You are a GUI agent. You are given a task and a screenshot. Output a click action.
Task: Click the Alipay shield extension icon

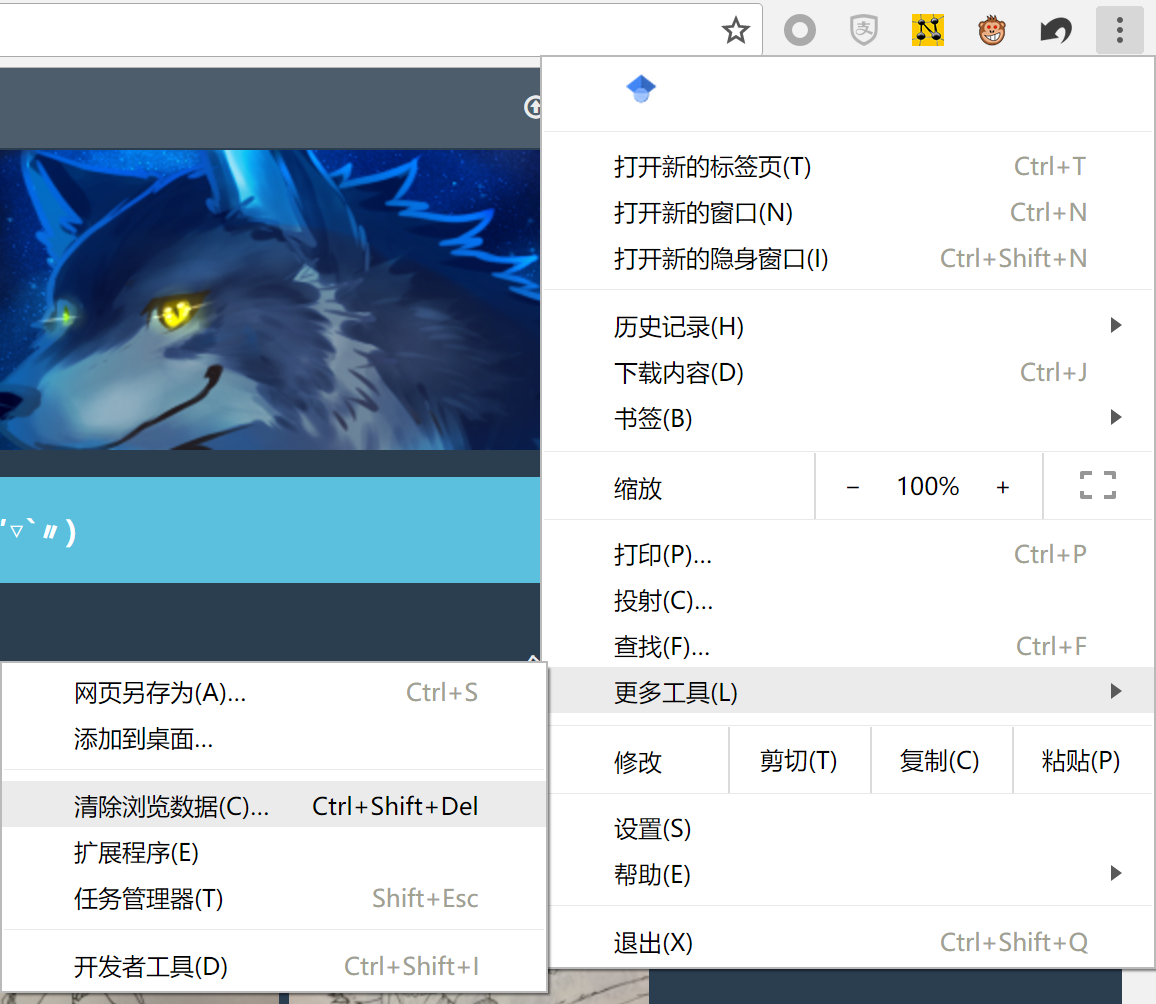click(864, 31)
